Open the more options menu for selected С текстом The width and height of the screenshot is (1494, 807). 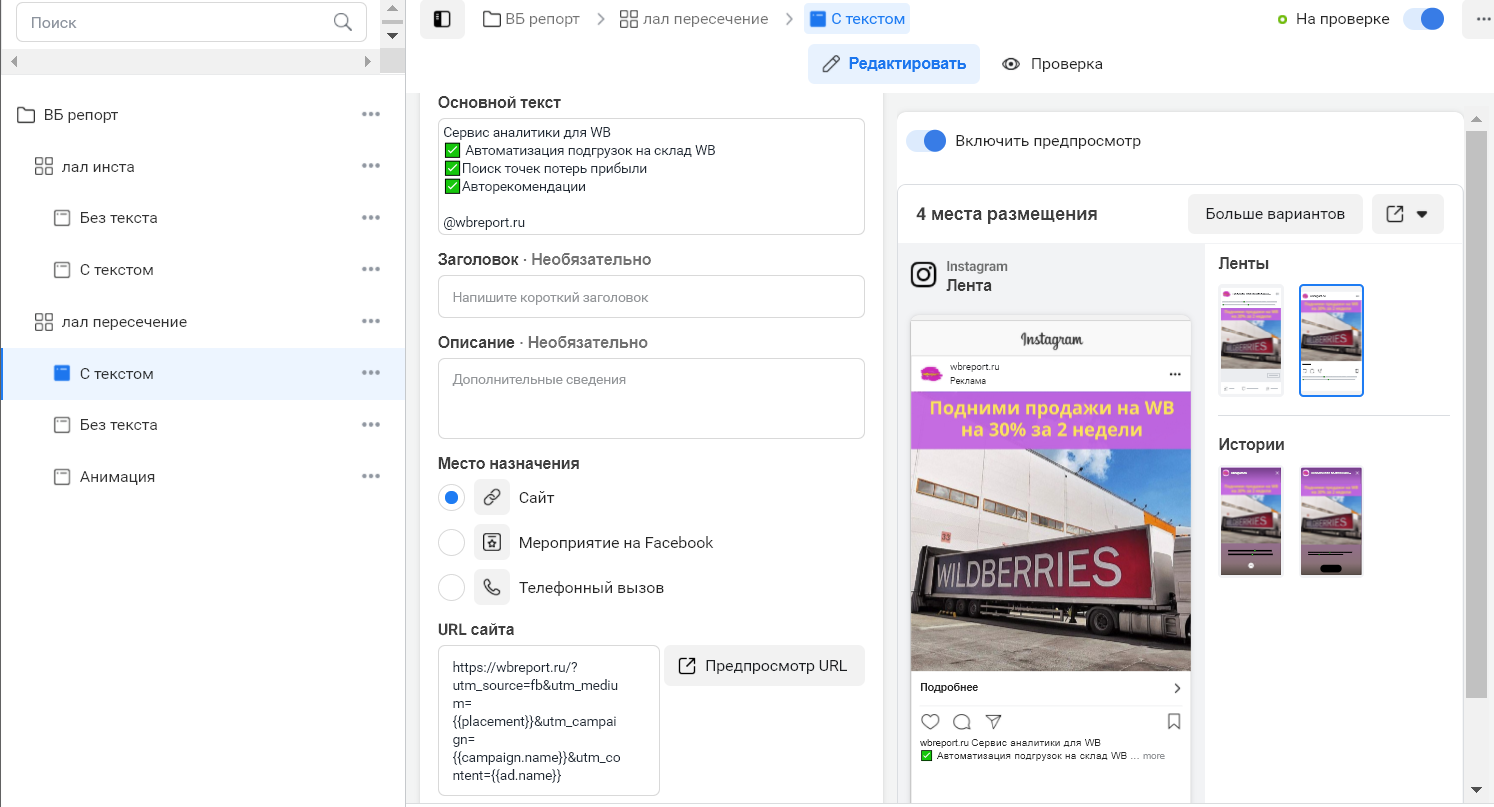point(371,373)
